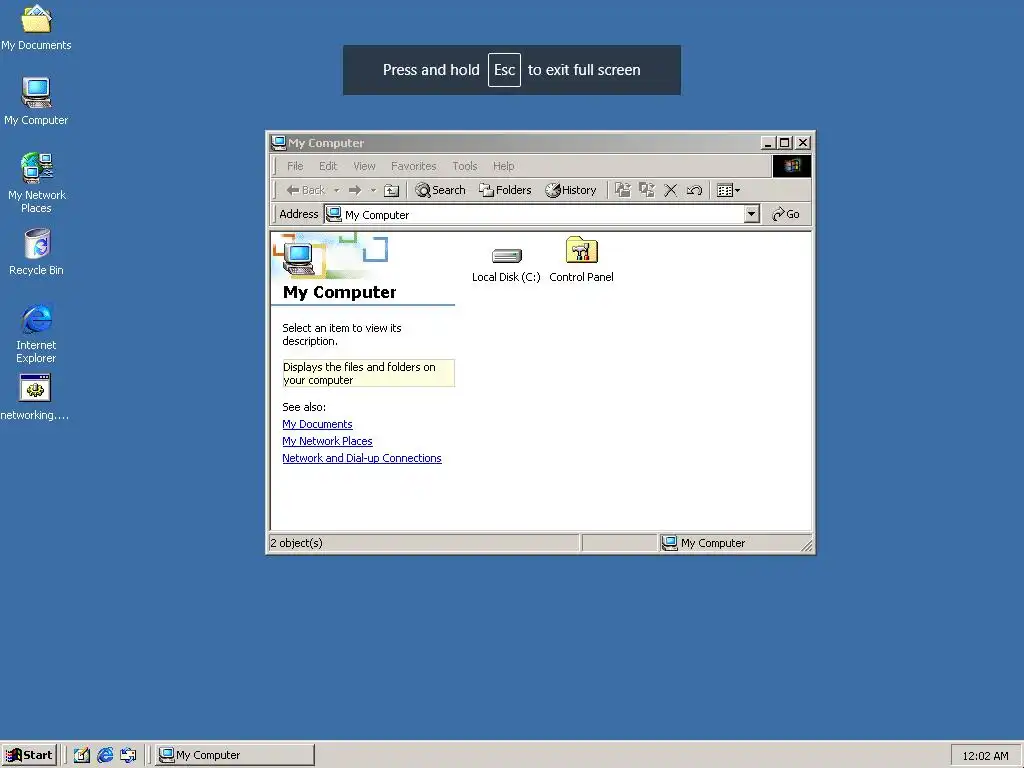Open the Tools menu

tap(464, 166)
